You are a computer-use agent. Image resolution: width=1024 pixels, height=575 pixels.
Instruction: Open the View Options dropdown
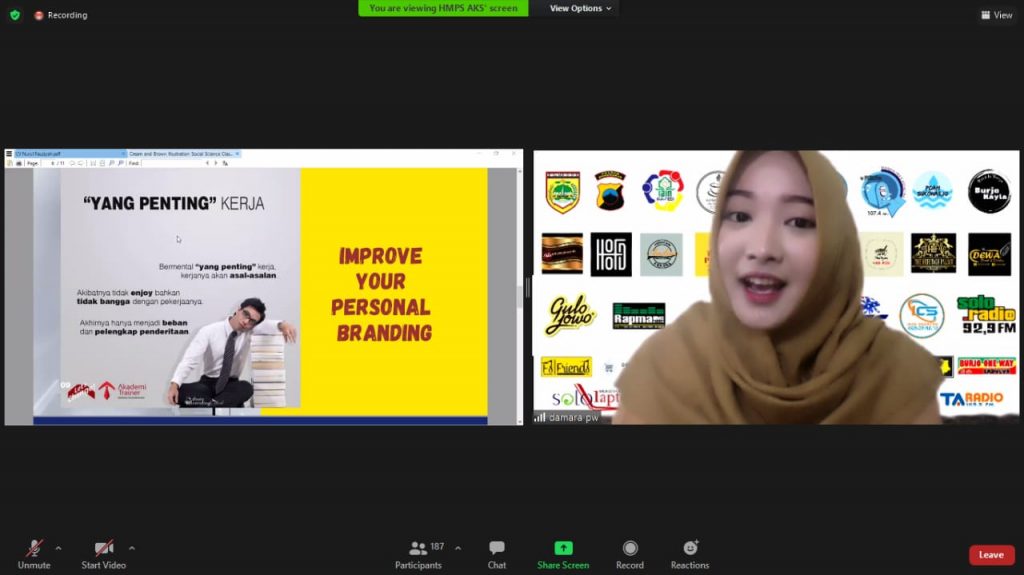coord(580,8)
